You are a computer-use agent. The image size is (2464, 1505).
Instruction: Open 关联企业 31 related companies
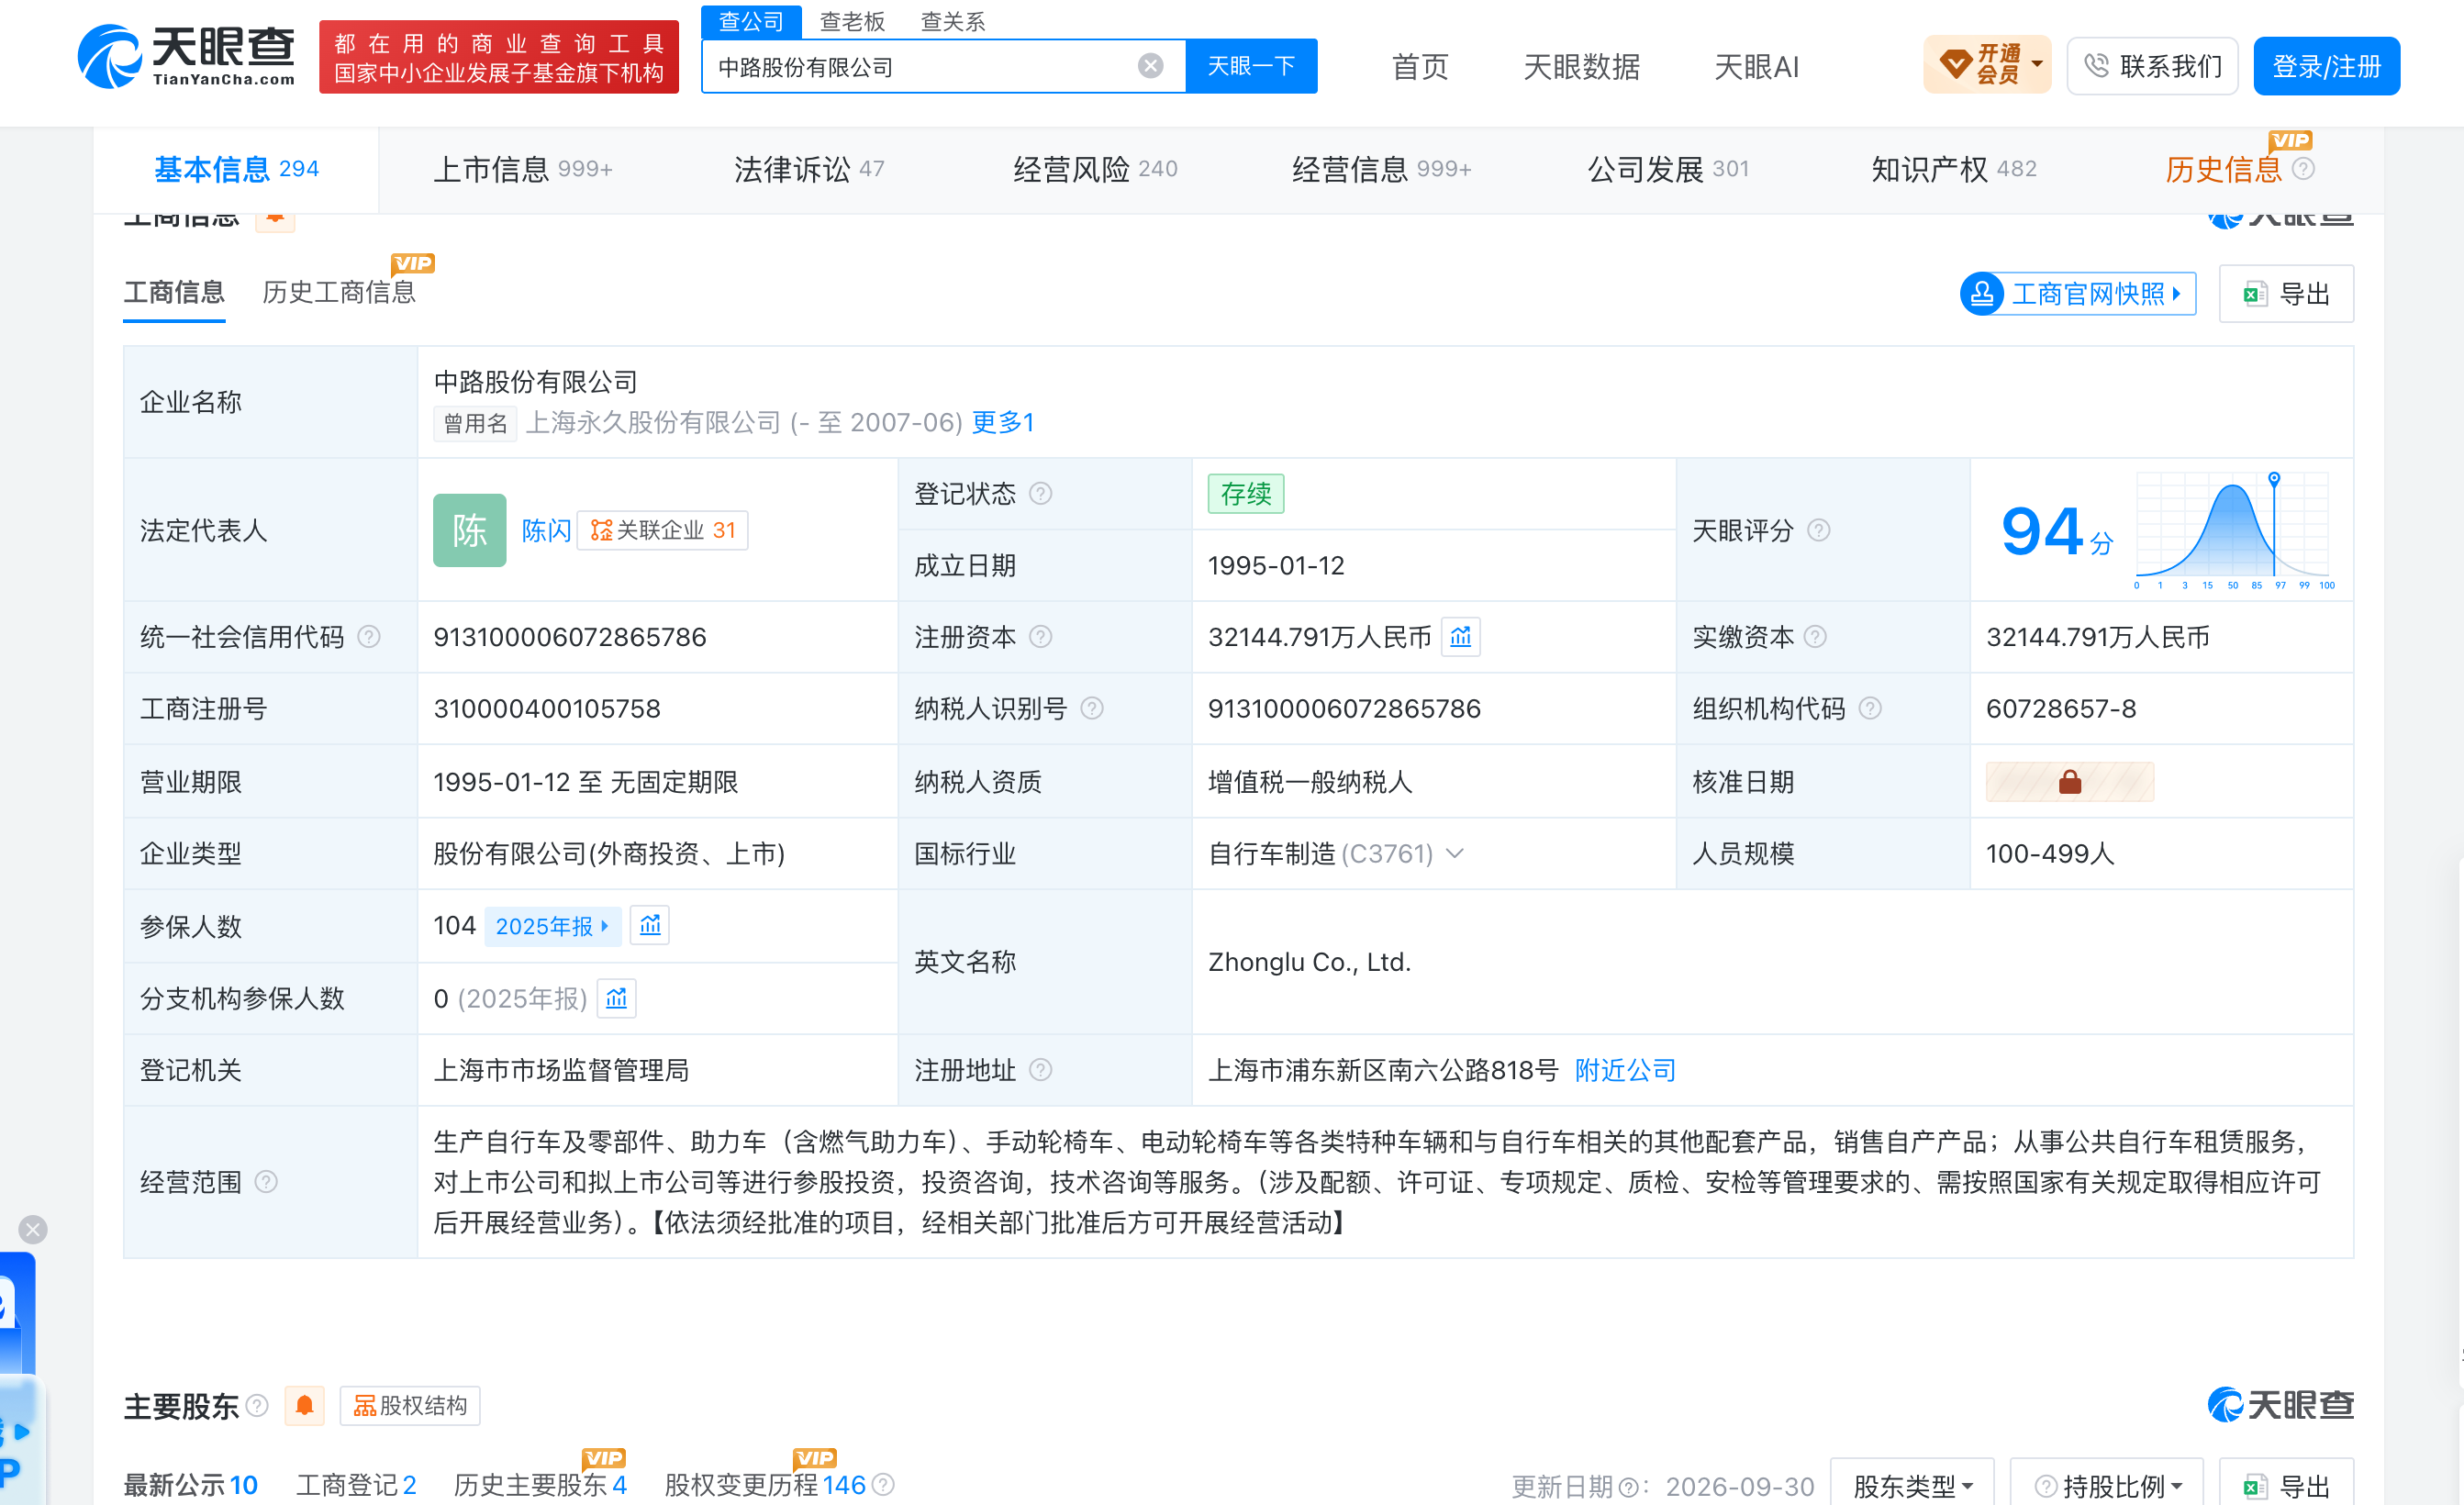[x=663, y=530]
